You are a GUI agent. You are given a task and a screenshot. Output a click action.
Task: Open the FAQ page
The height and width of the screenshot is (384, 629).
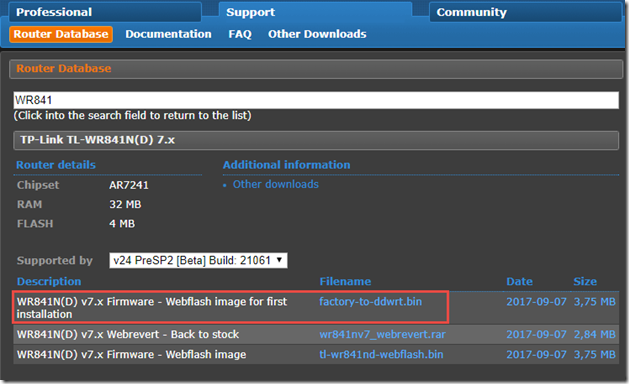pos(240,34)
